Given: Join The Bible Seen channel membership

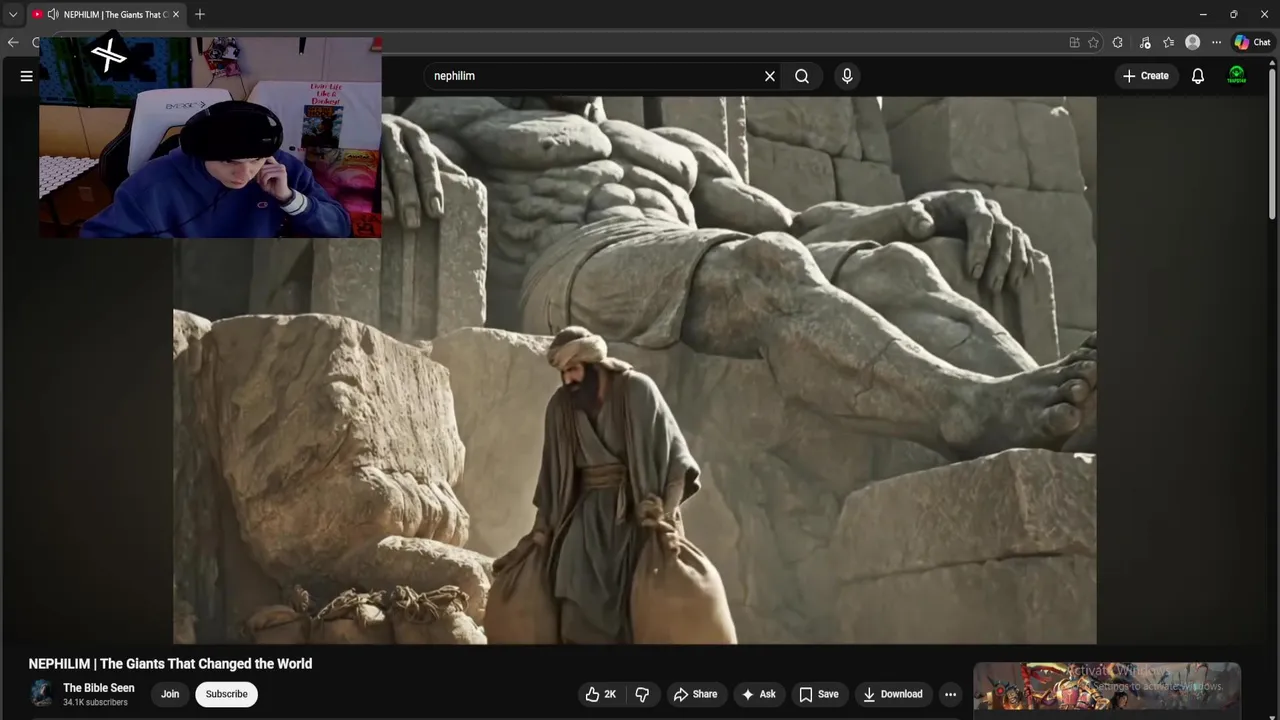Looking at the screenshot, I should [171, 694].
